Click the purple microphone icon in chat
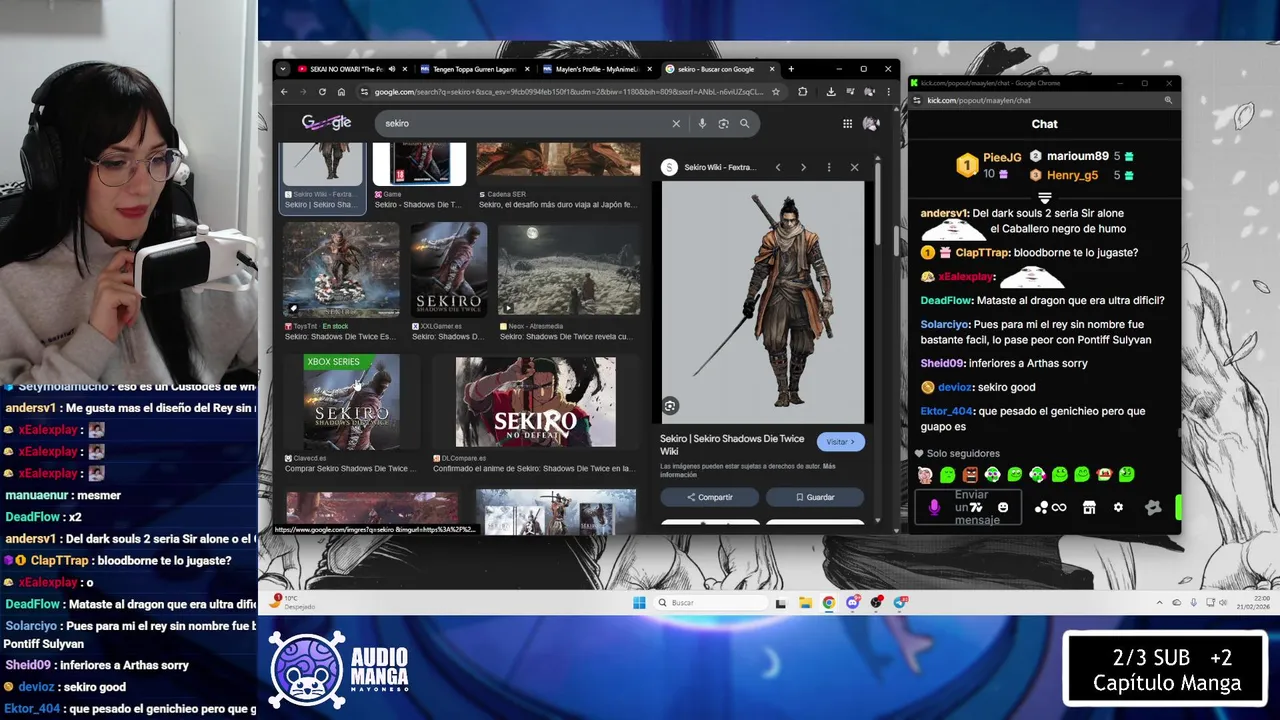The height and width of the screenshot is (720, 1280). pos(934,507)
